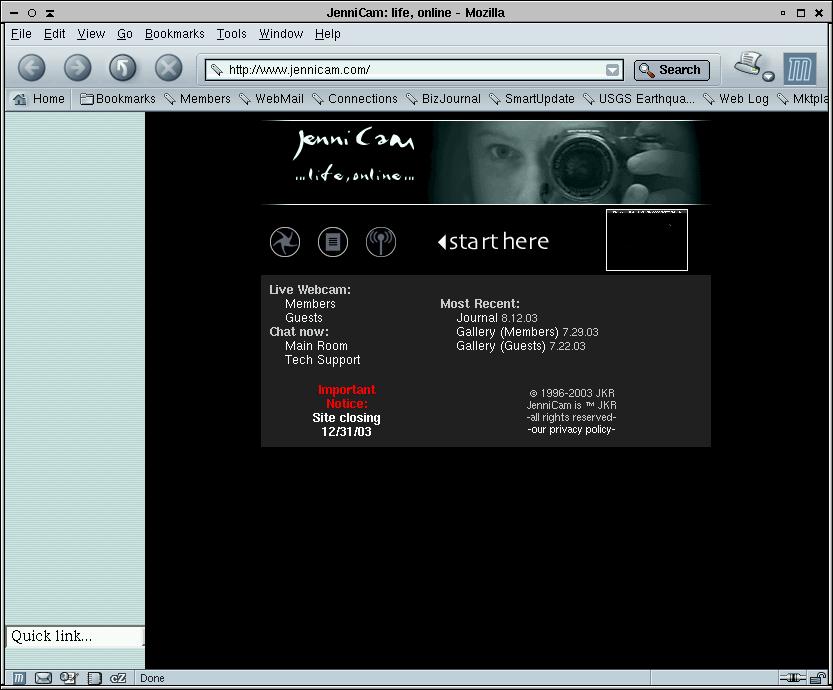Screen dimensions: 833x690
Task: Click the Mozilla throbber logo
Action: tap(800, 69)
